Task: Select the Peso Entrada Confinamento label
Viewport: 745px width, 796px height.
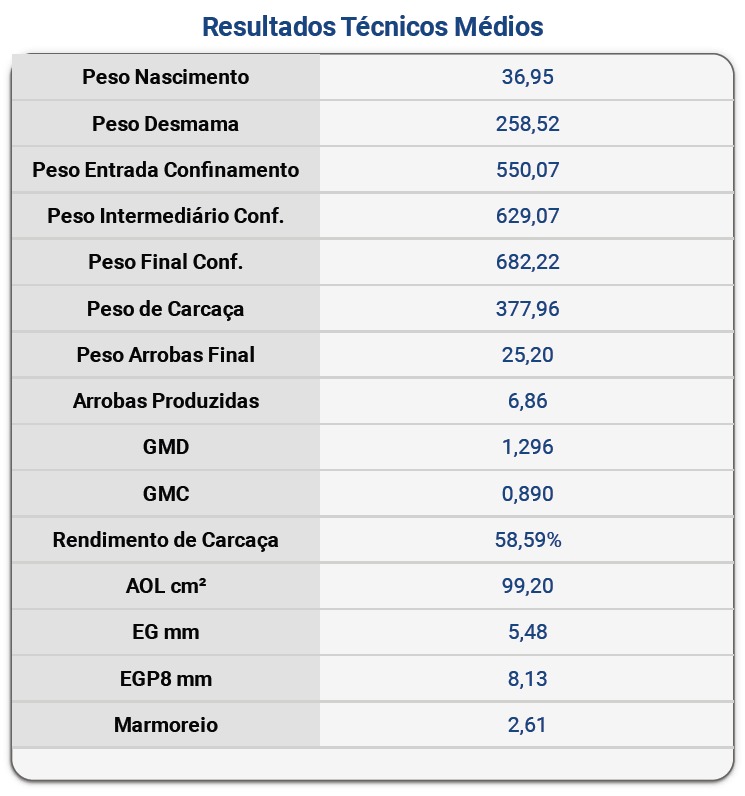Action: click(166, 170)
